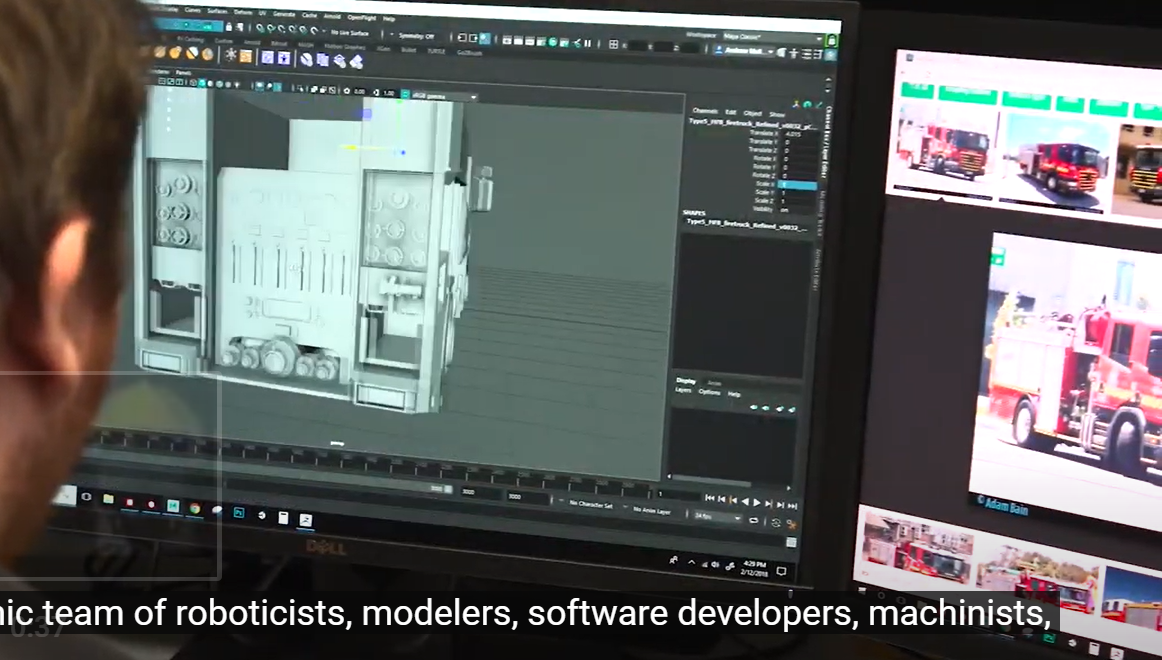The height and width of the screenshot is (660, 1162).
Task: Enable Snap to grids magnet icon
Action: point(260,28)
